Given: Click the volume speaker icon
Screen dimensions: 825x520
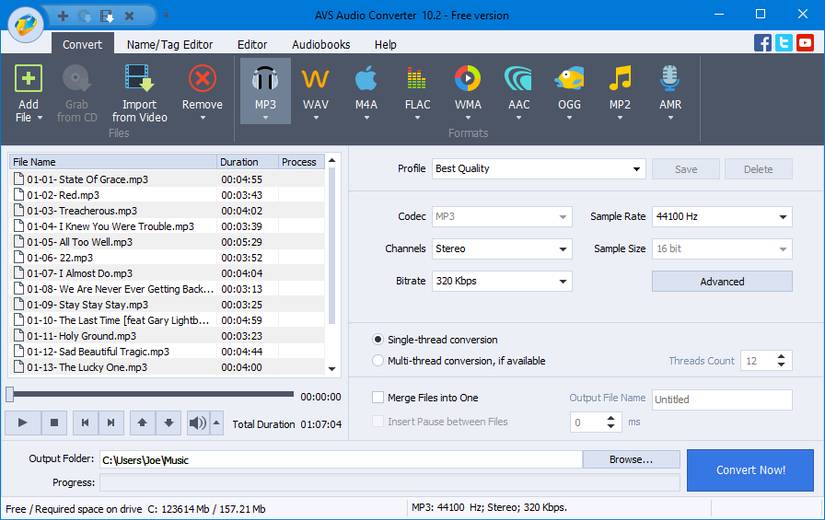Looking at the screenshot, I should pos(198,423).
